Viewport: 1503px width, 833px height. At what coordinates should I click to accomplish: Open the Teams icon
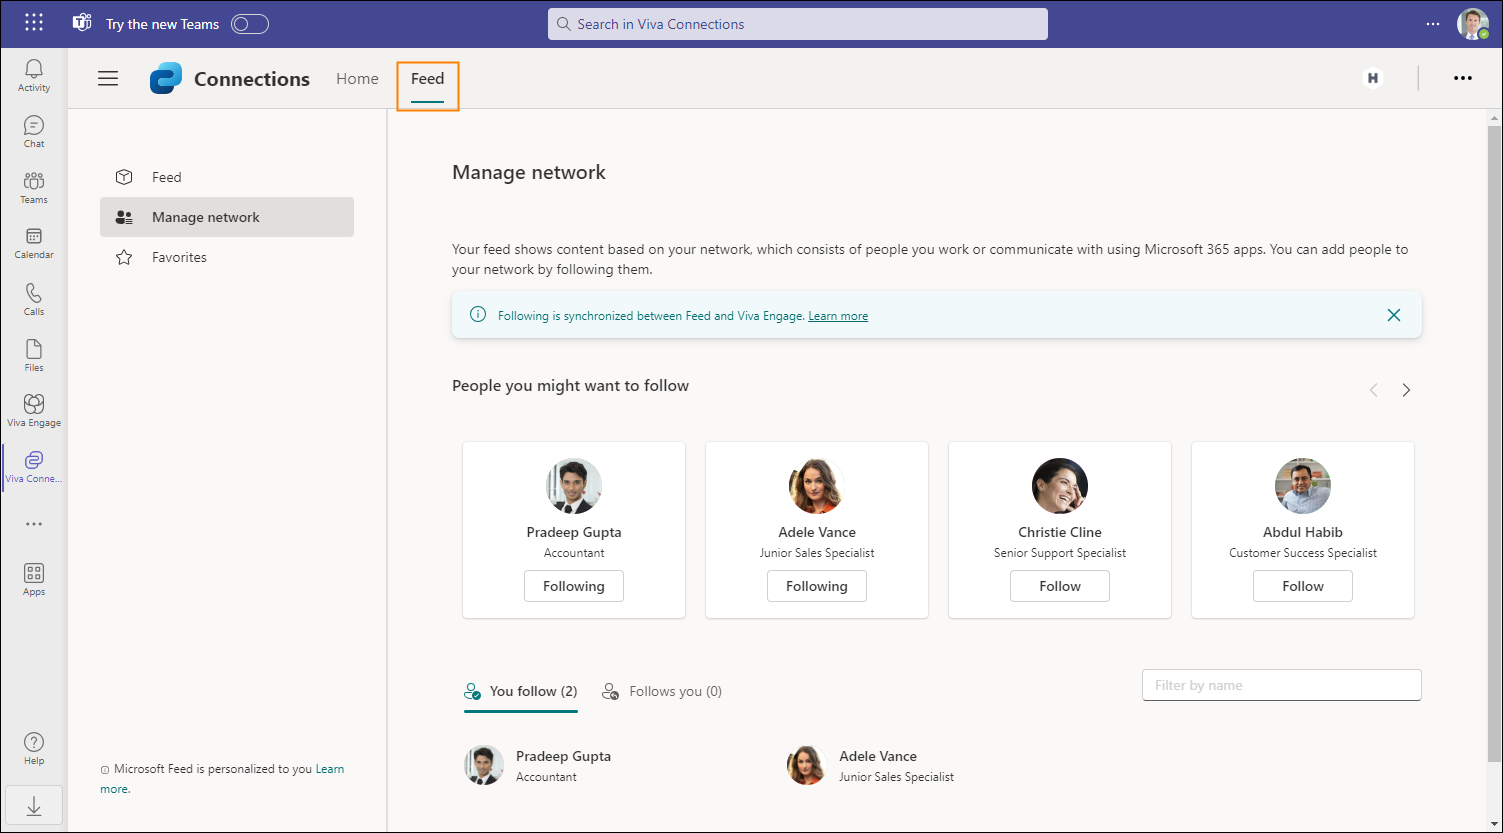33,185
